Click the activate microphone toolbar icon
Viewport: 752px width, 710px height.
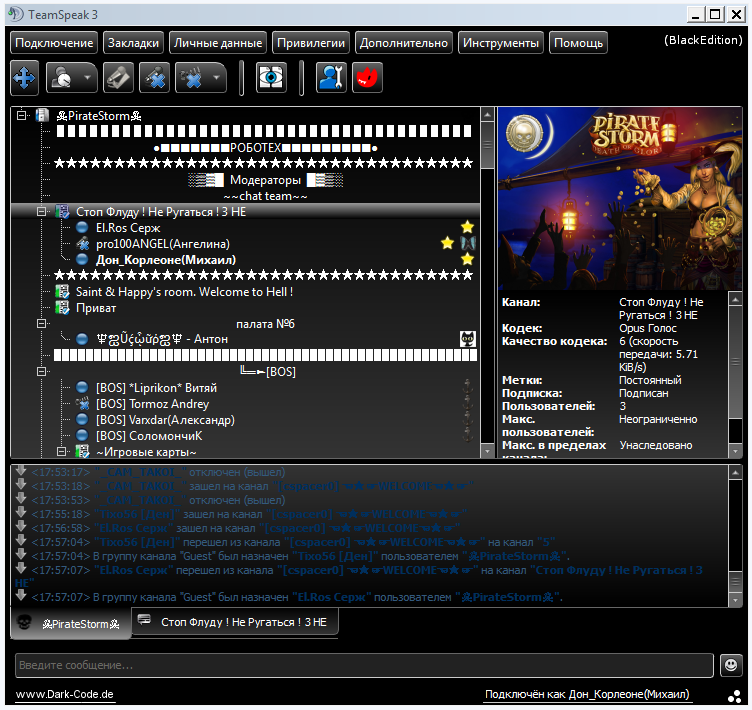click(118, 78)
